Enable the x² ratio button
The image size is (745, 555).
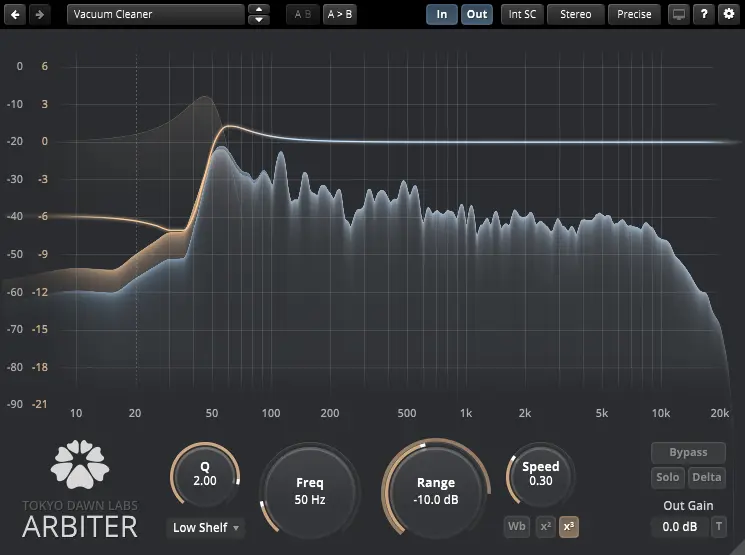545,526
